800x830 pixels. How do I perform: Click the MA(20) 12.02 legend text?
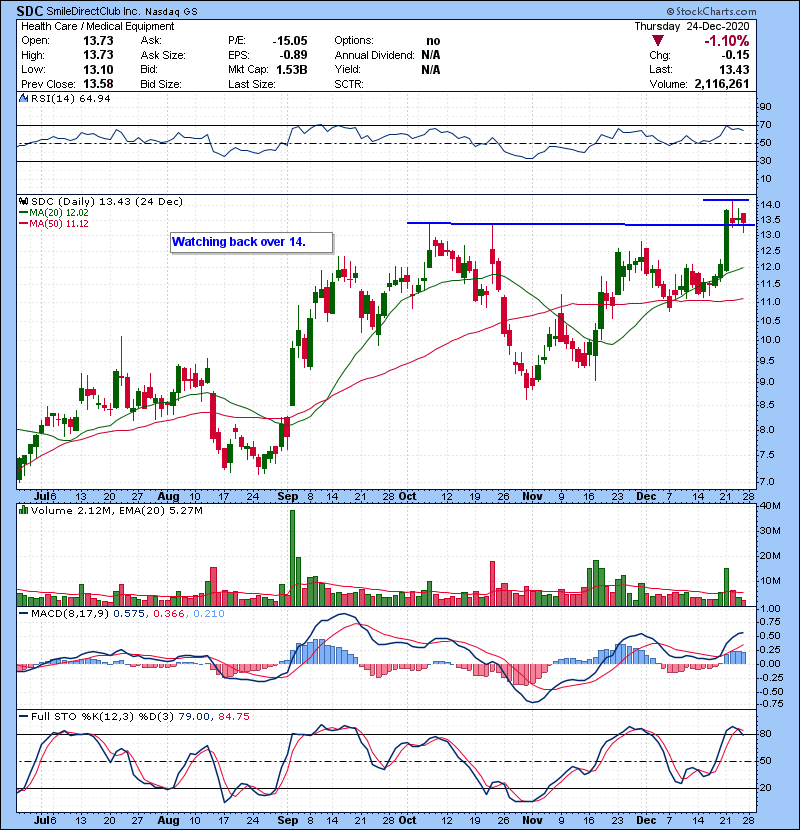[x=59, y=213]
